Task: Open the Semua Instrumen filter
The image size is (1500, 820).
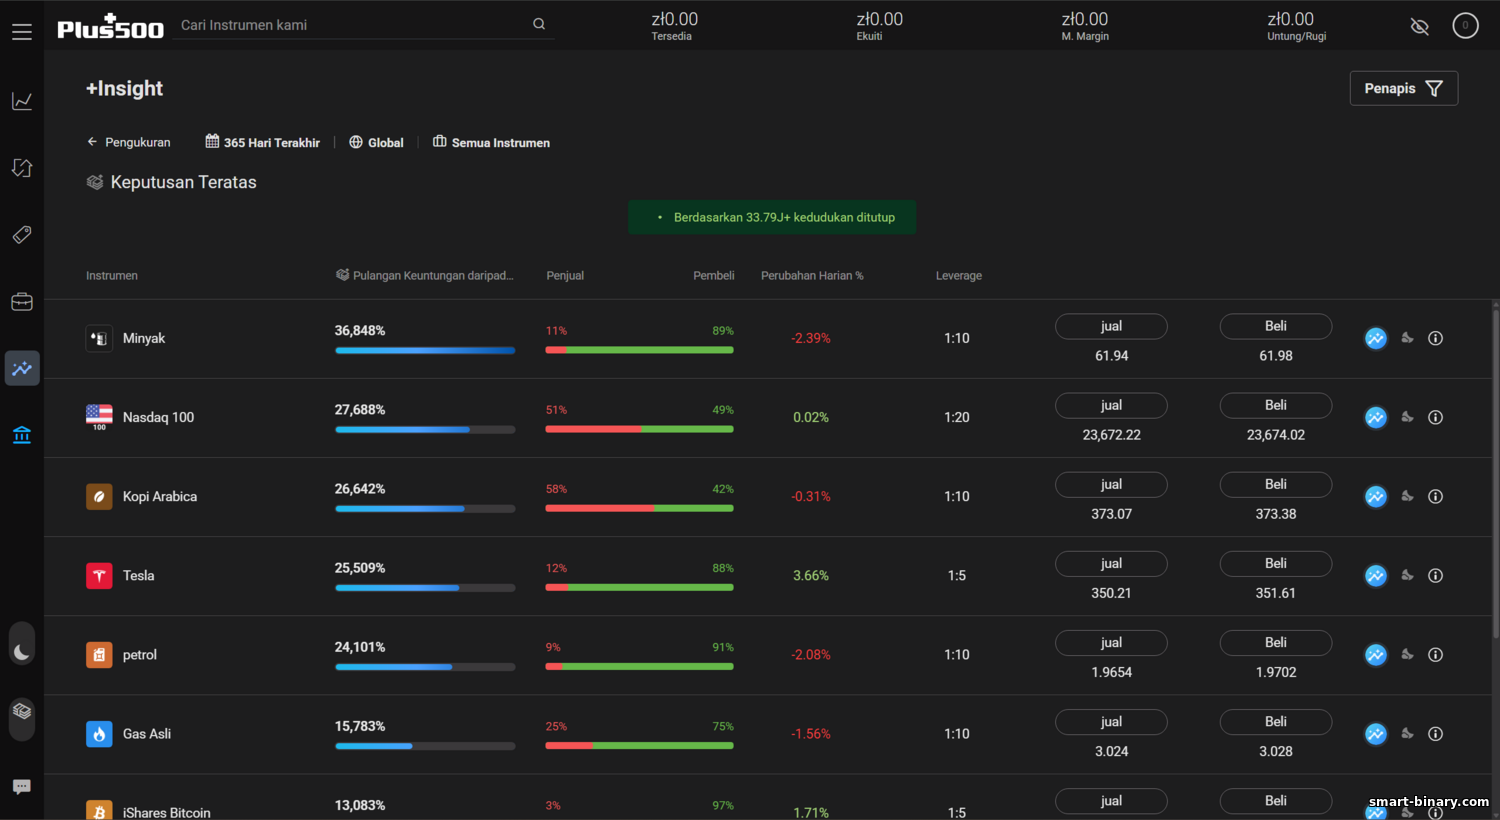Action: coord(491,142)
